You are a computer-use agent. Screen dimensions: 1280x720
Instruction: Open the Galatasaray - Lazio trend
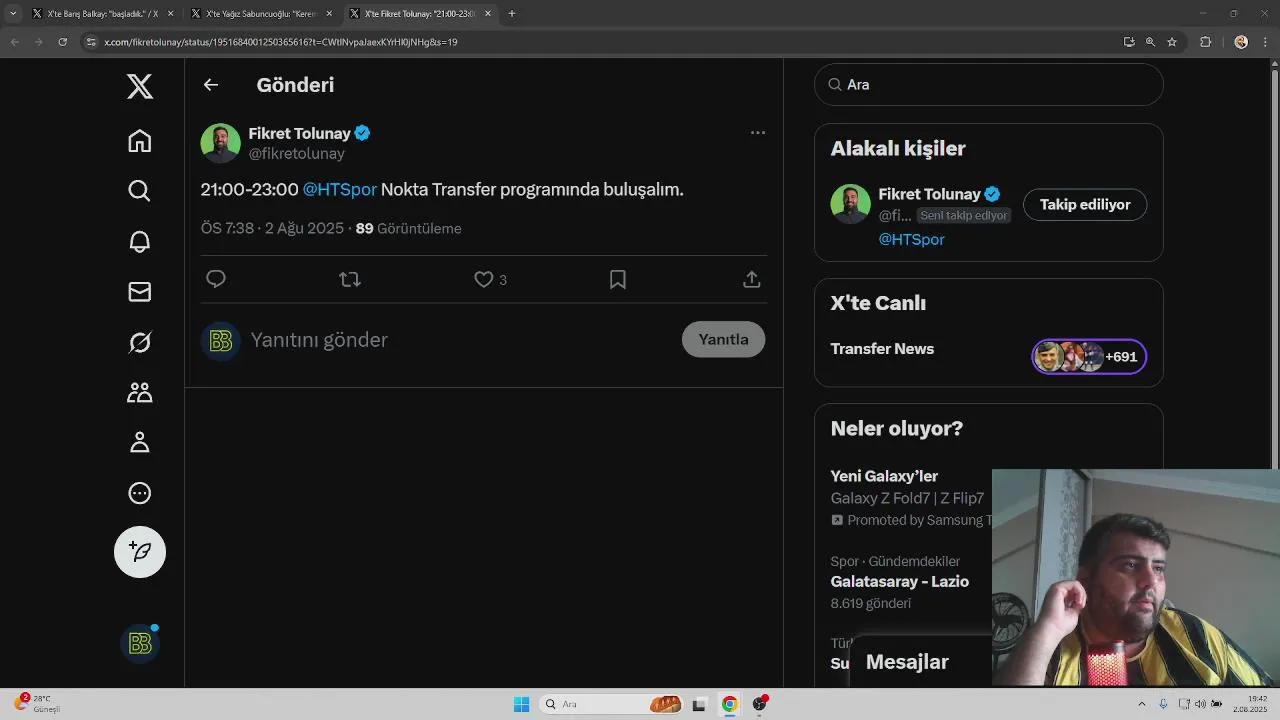coord(899,582)
